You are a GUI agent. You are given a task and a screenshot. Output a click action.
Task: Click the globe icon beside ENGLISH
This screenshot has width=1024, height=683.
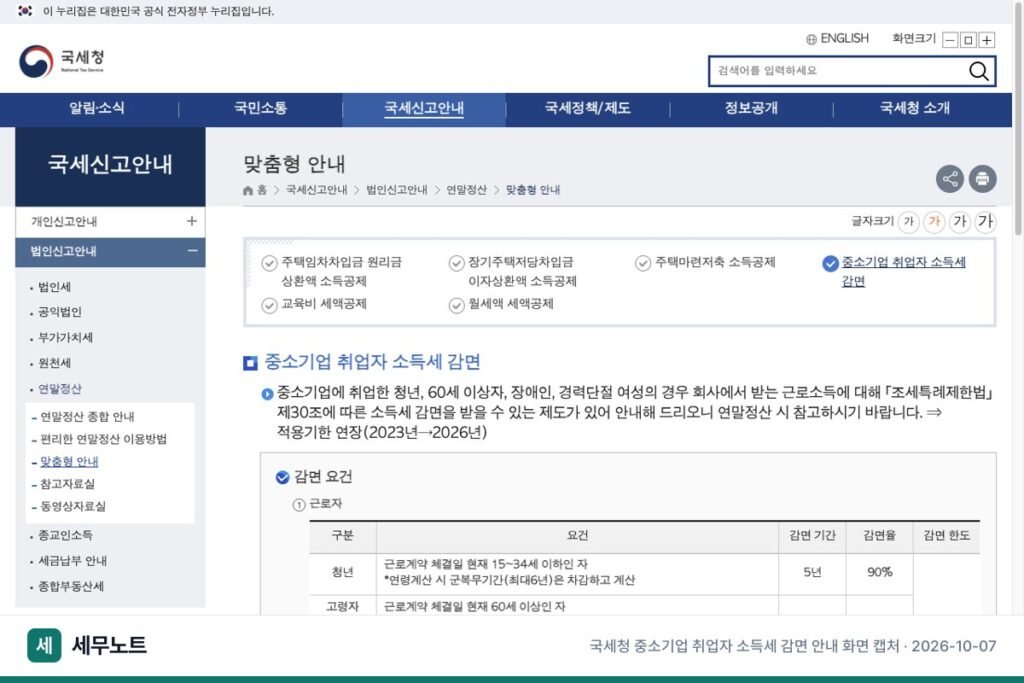(x=811, y=39)
